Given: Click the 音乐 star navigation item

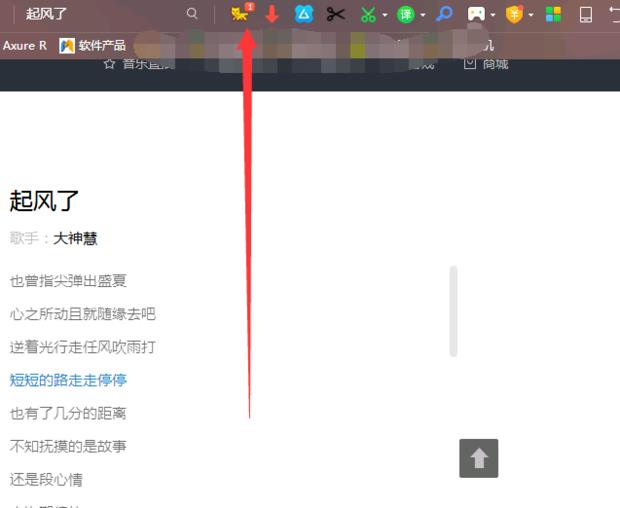Looking at the screenshot, I should (139, 64).
